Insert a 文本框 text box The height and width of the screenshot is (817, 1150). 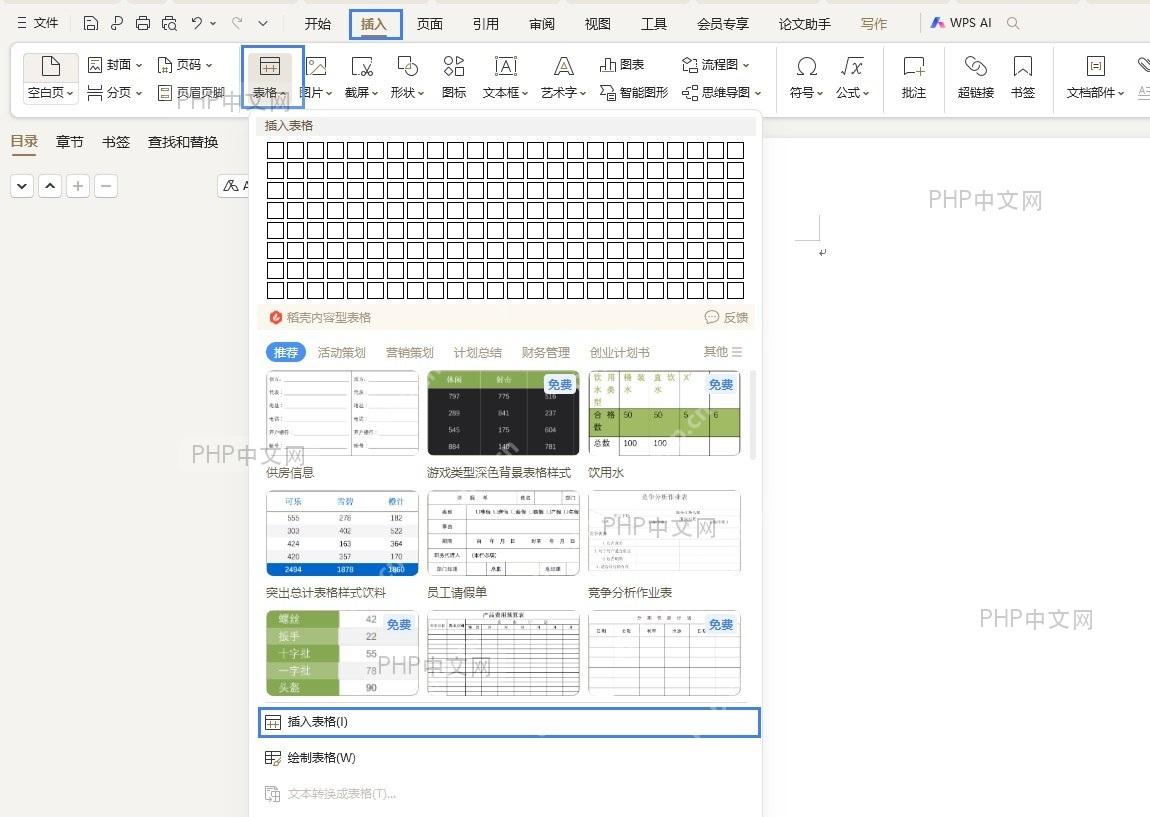505,77
